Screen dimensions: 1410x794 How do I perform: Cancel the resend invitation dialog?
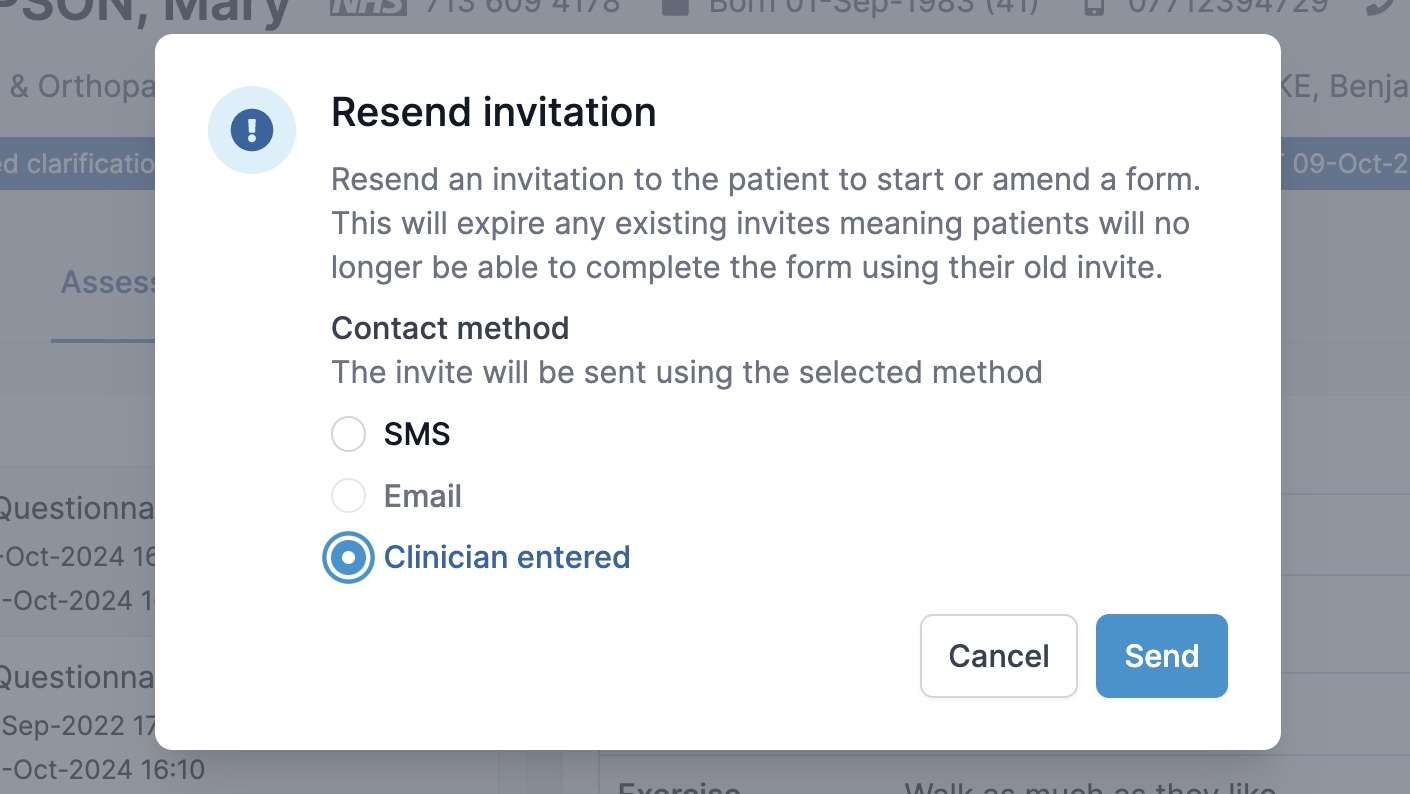click(x=999, y=656)
